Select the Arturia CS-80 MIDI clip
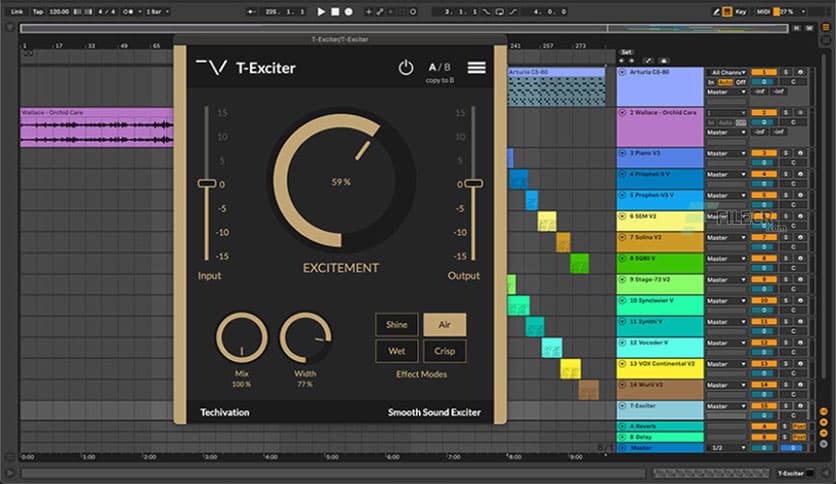Screen dimensions: 836x484 (x=556, y=86)
